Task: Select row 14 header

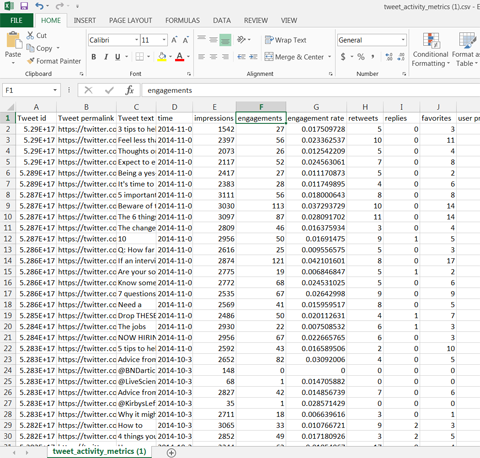Action: click(x=8, y=261)
